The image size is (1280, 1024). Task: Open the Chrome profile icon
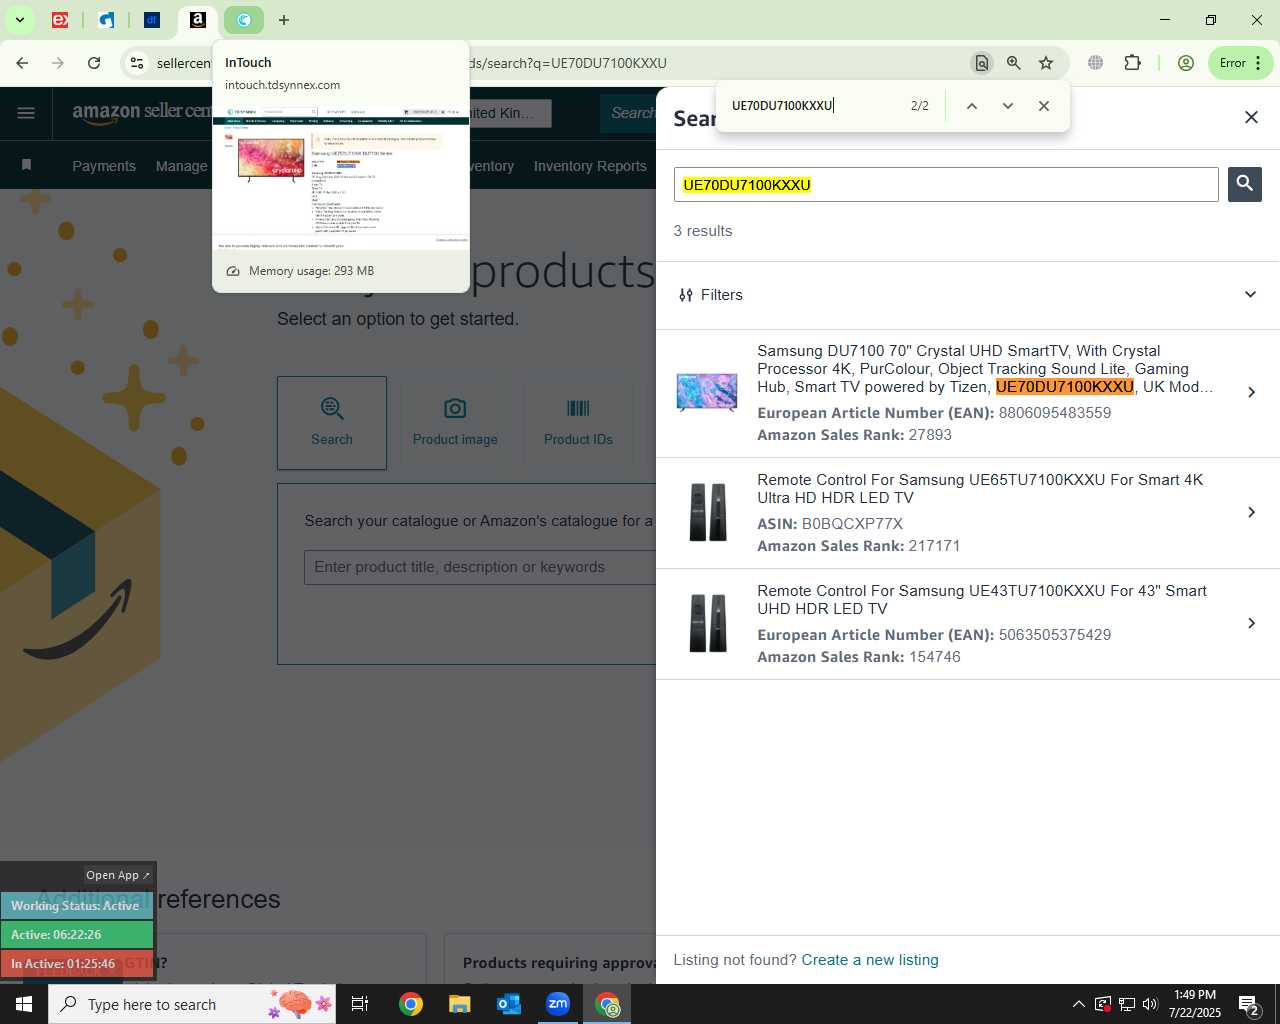(1186, 63)
